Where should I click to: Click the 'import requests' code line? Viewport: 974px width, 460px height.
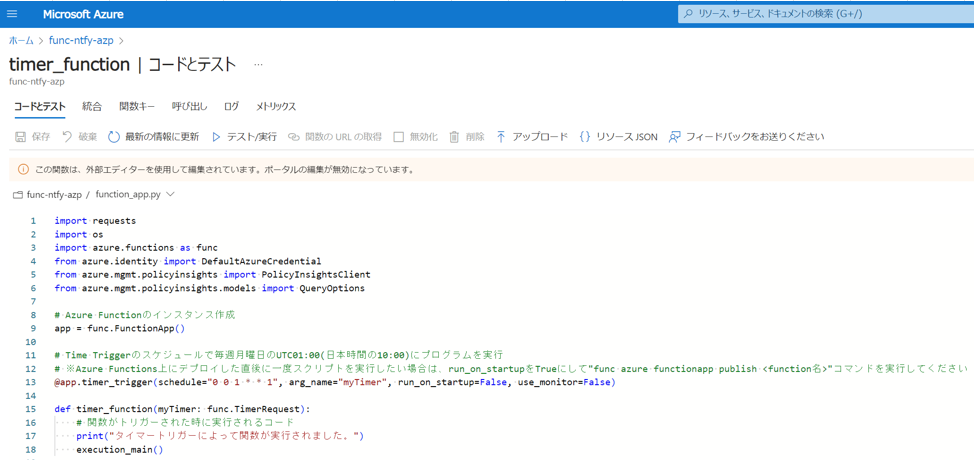[x=95, y=220]
